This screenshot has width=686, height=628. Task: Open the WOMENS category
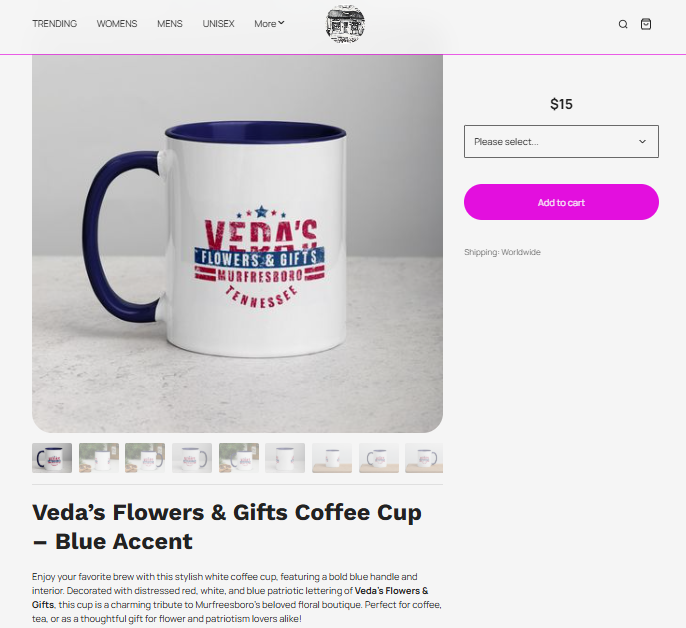(x=117, y=24)
